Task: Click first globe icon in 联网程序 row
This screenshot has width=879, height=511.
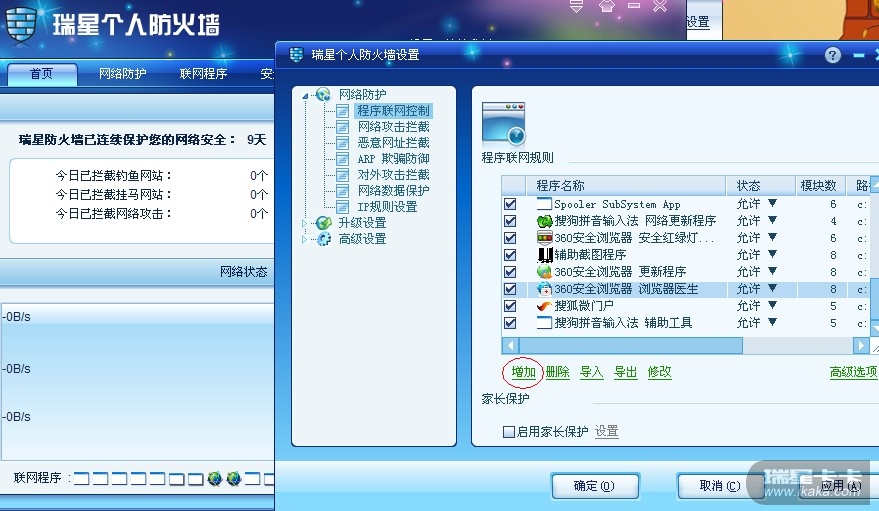Action: coord(215,479)
